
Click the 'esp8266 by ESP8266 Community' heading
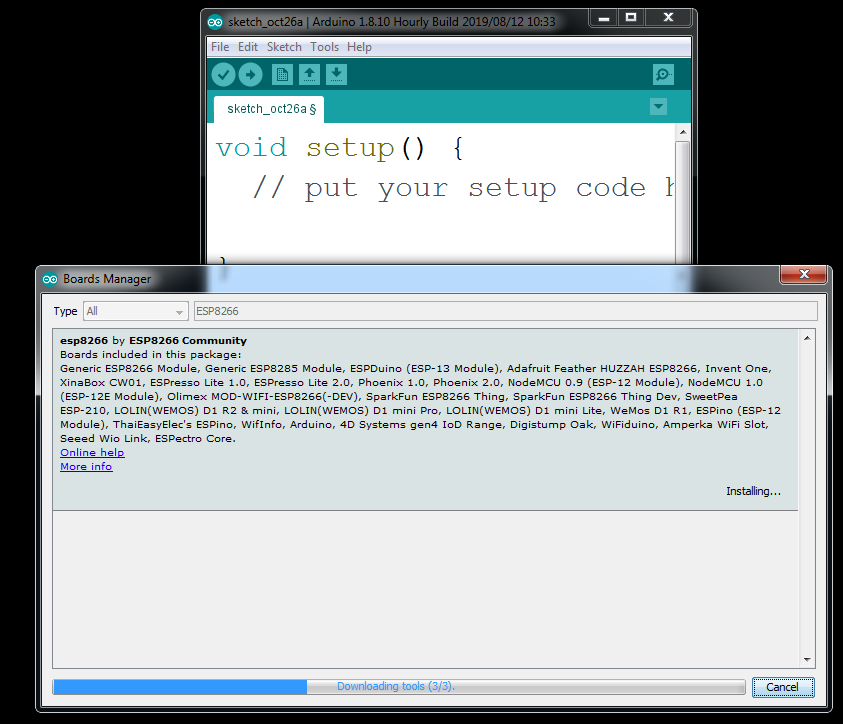(x=153, y=341)
